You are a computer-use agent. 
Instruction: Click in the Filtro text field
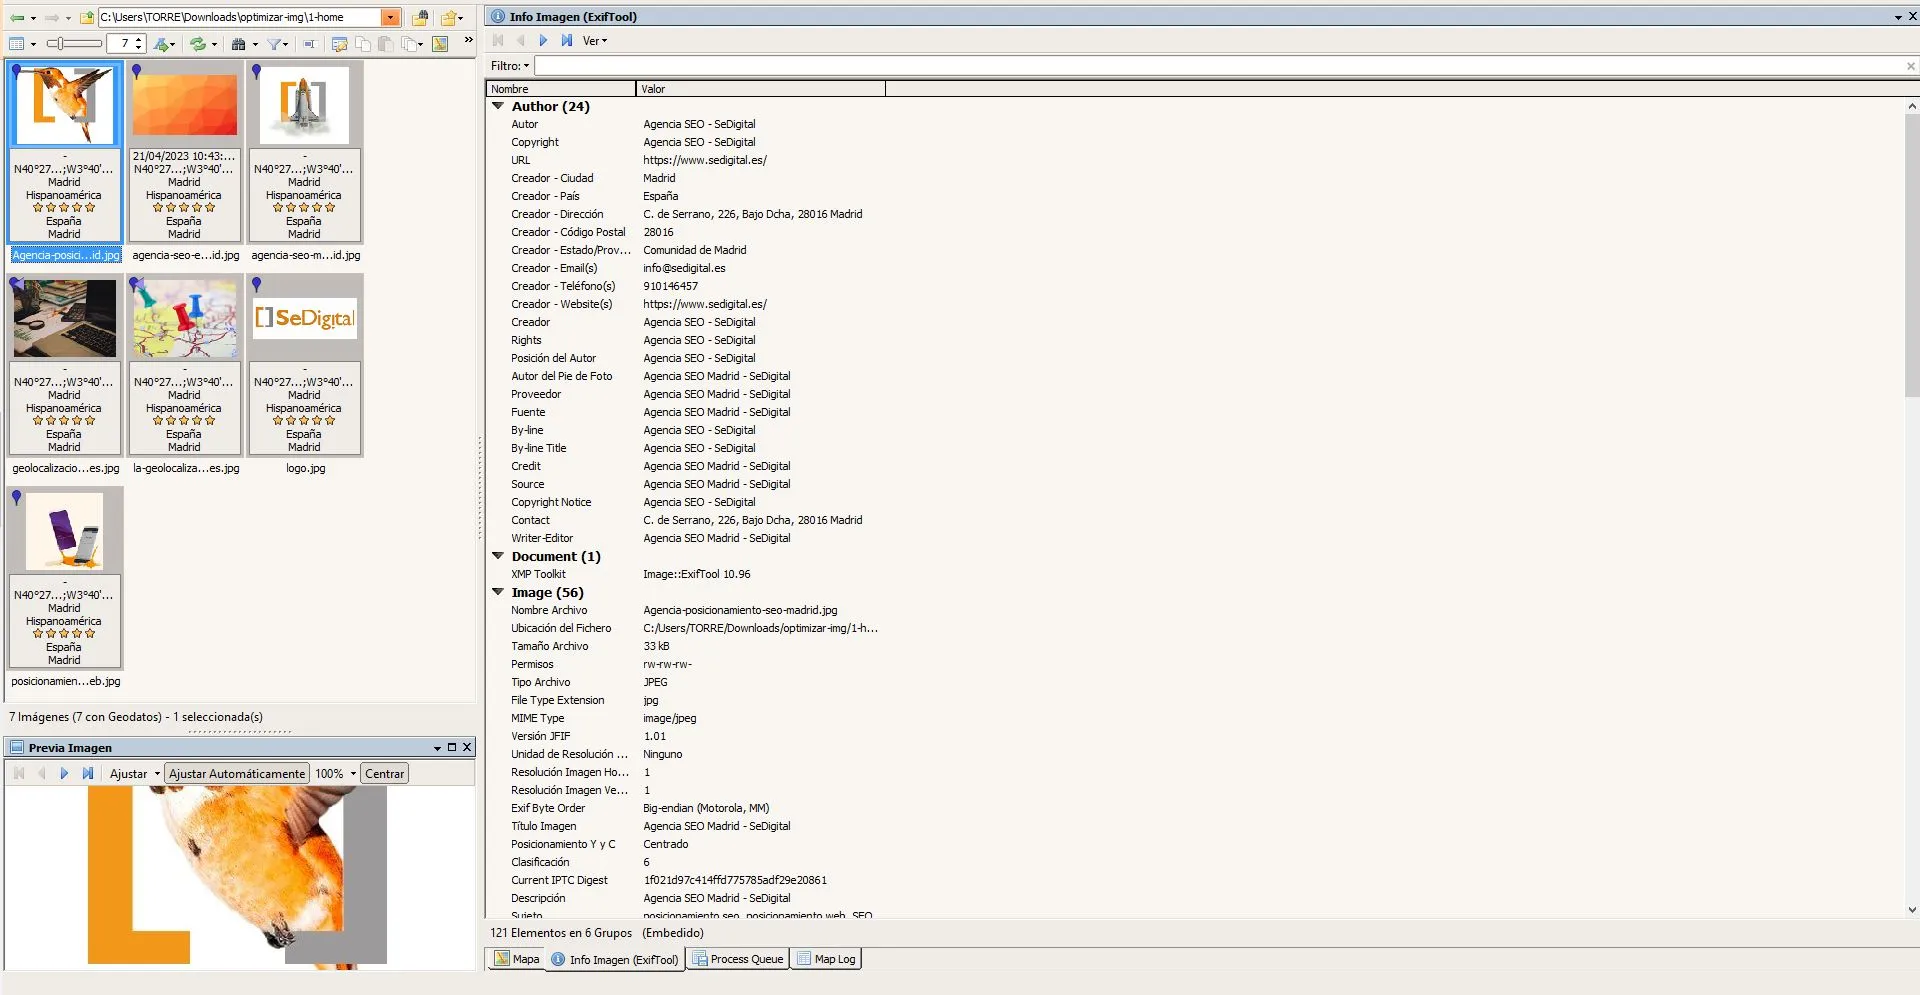(1218, 66)
